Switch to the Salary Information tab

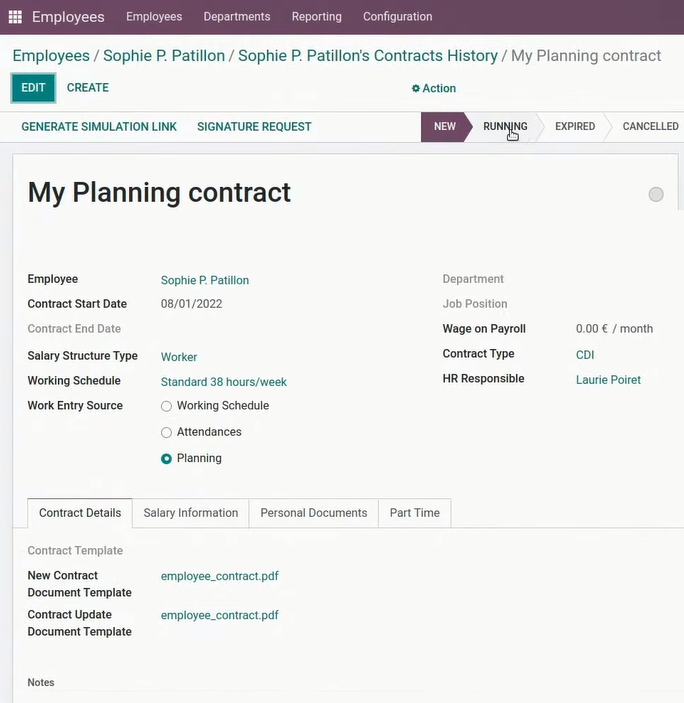click(x=190, y=513)
